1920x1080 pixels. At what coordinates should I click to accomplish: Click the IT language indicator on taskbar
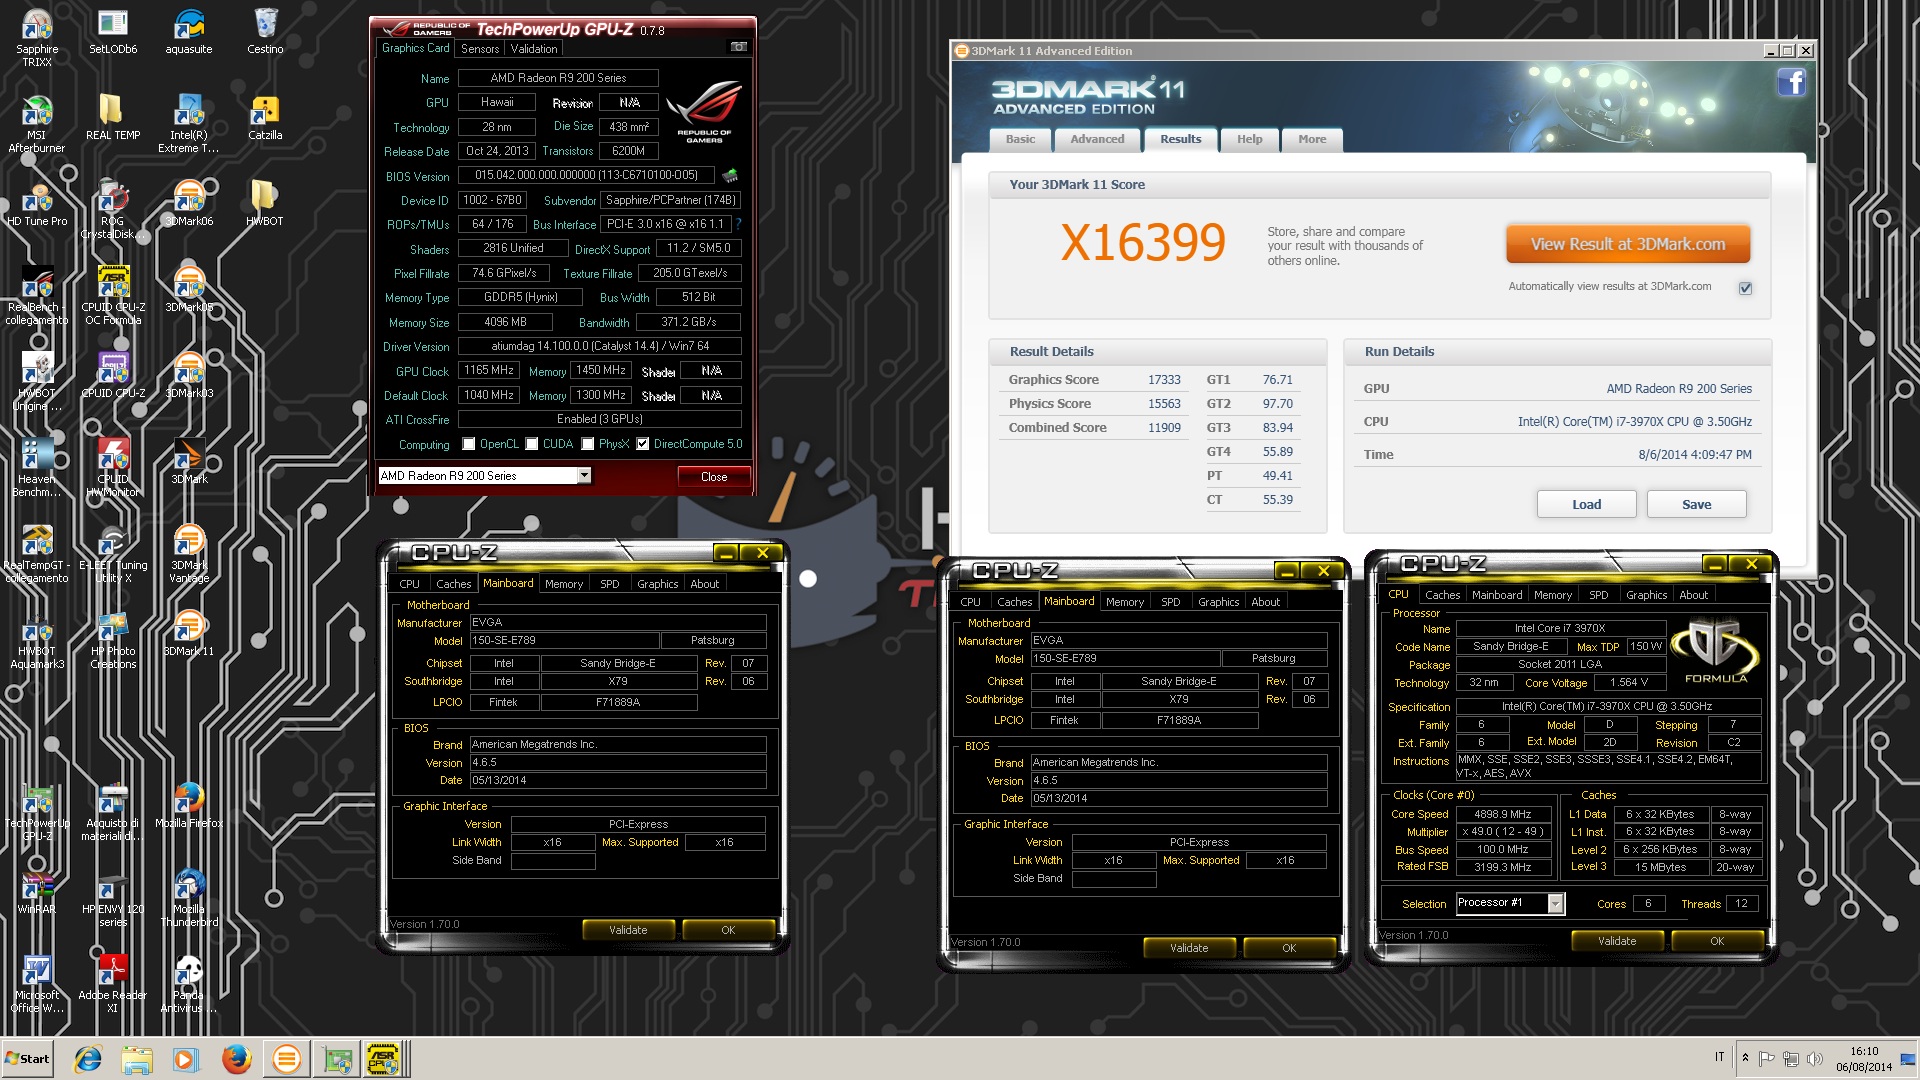(x=1720, y=1057)
